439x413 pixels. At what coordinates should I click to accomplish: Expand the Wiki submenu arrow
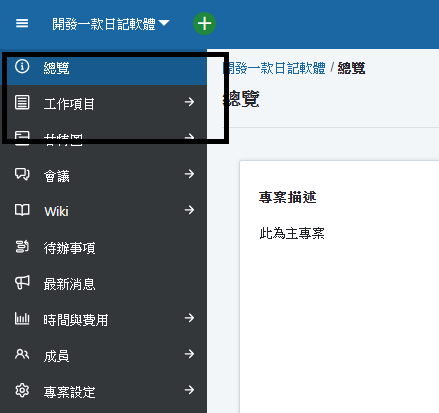[x=189, y=210]
